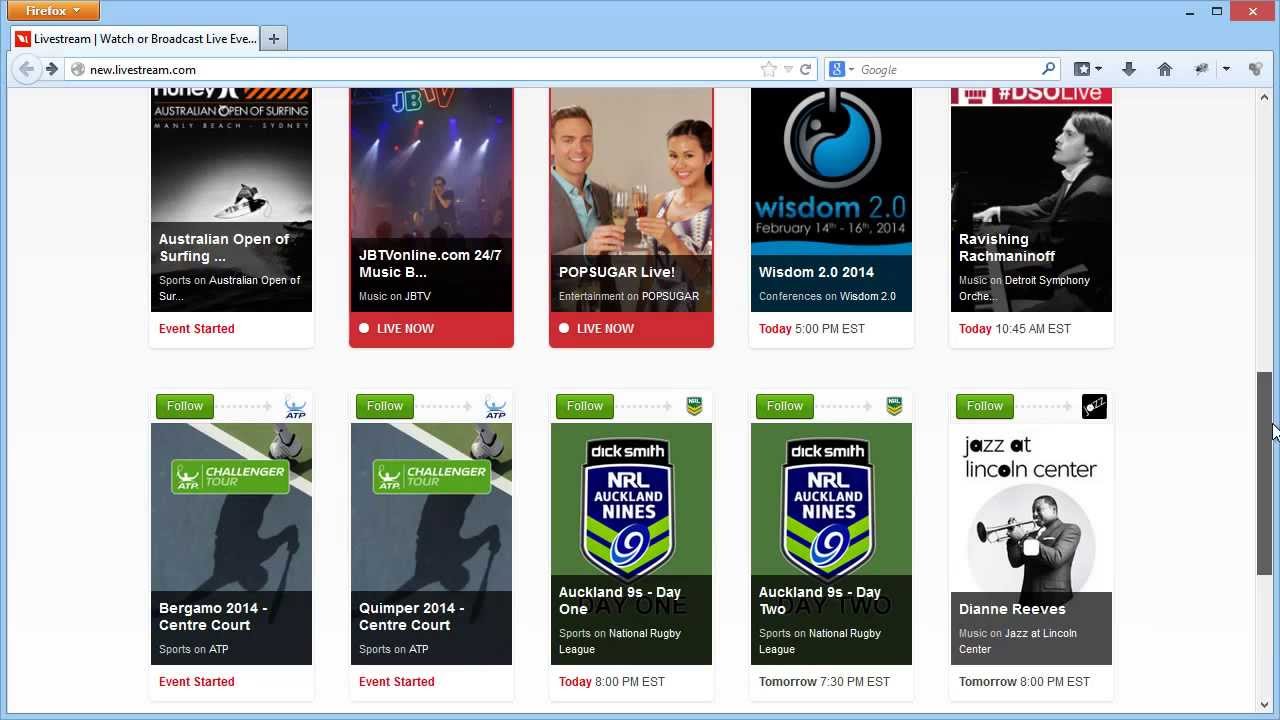The image size is (1280, 720).
Task: Click the vertical page scrollbar thumb
Action: 1264,473
